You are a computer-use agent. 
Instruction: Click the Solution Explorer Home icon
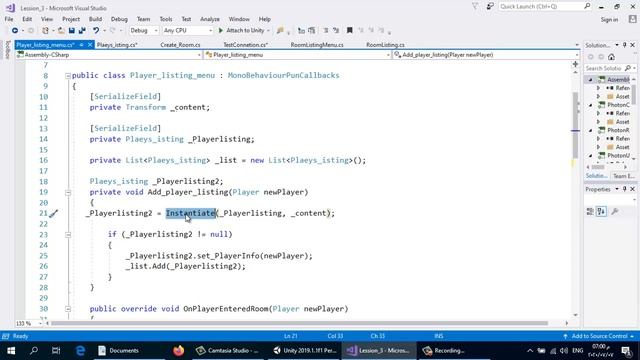611,57
